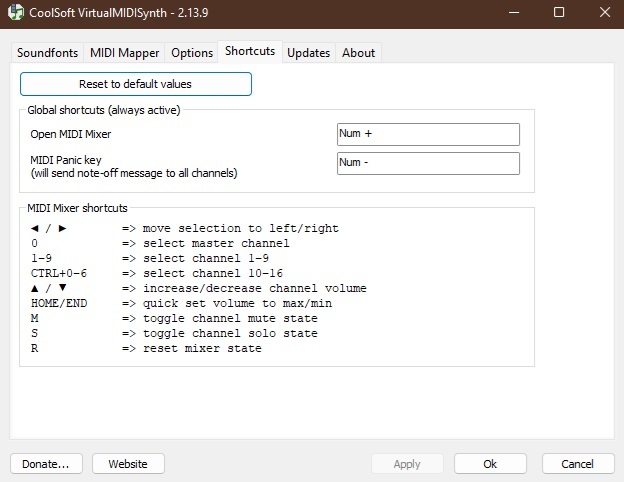
Task: Confirm settings with the Ok button
Action: point(490,464)
